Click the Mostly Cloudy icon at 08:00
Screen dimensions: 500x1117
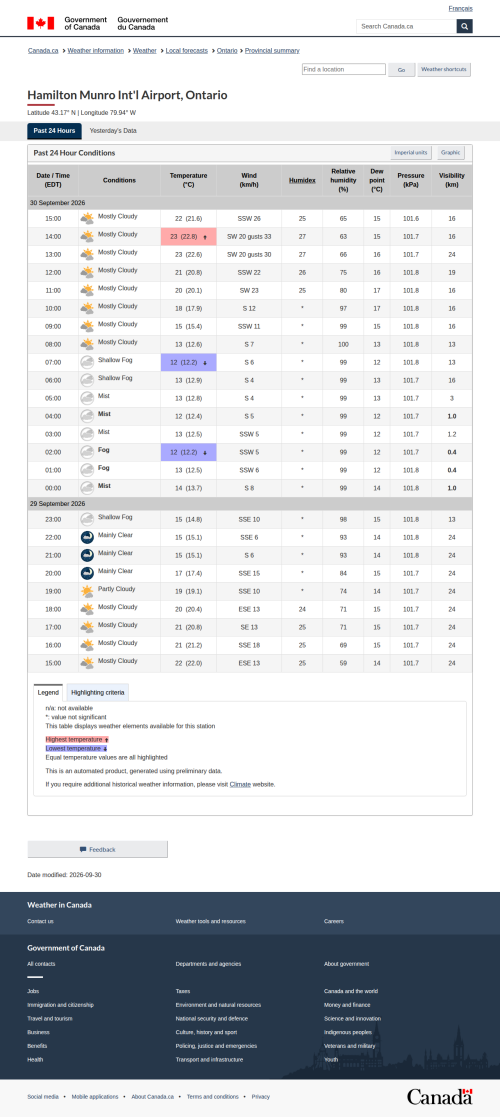87,344
